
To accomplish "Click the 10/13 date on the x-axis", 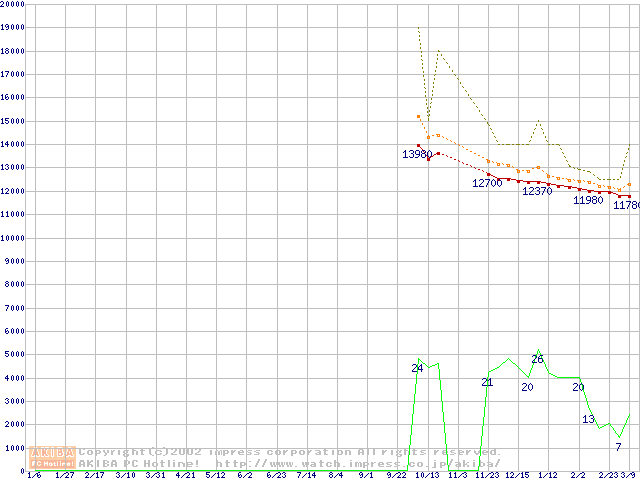I will [x=427, y=475].
